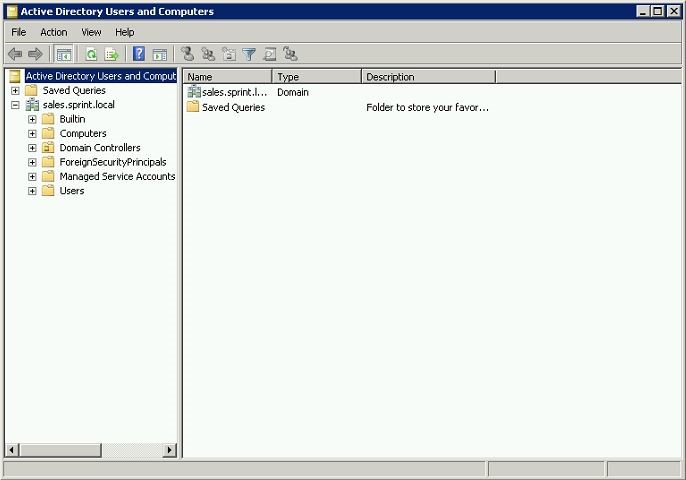Click the Add to group toolbar icon
The width and height of the screenshot is (686, 480).
click(x=290, y=54)
